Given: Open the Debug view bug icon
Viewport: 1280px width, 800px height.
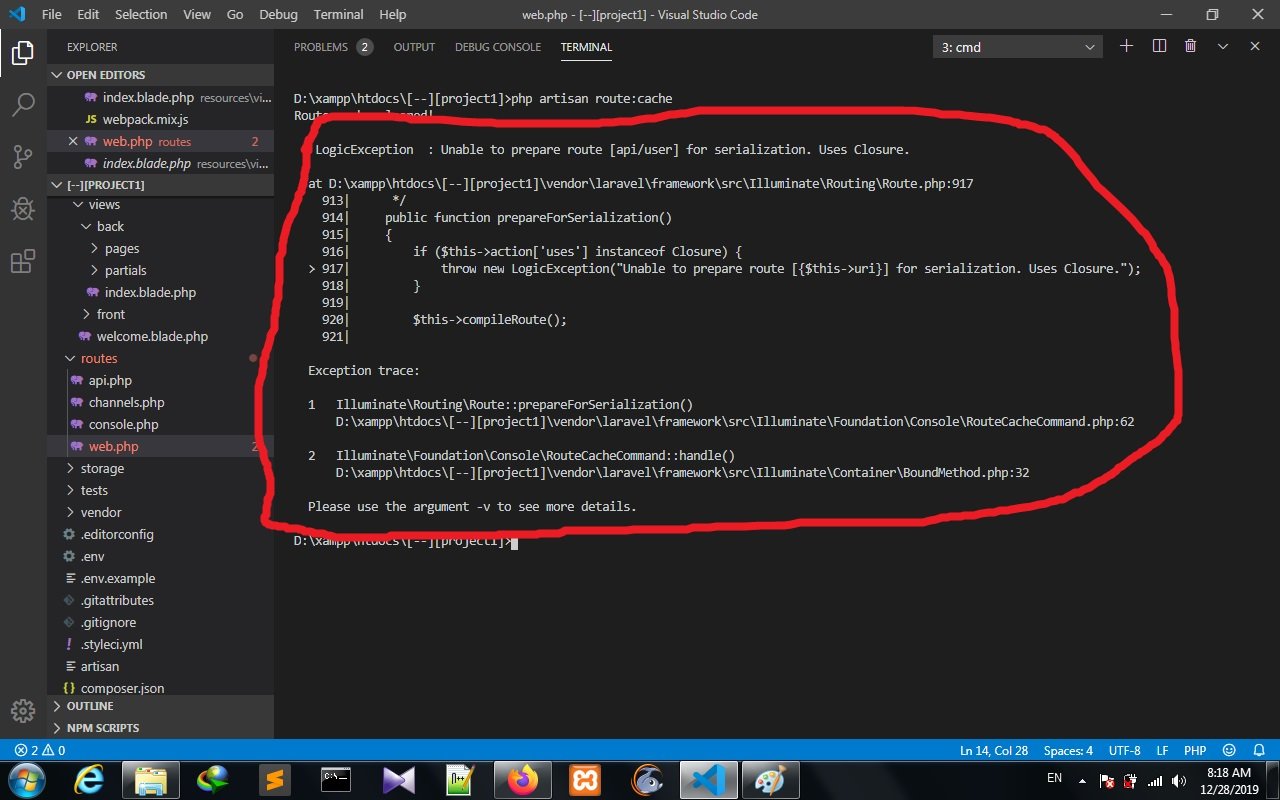Looking at the screenshot, I should (23, 208).
